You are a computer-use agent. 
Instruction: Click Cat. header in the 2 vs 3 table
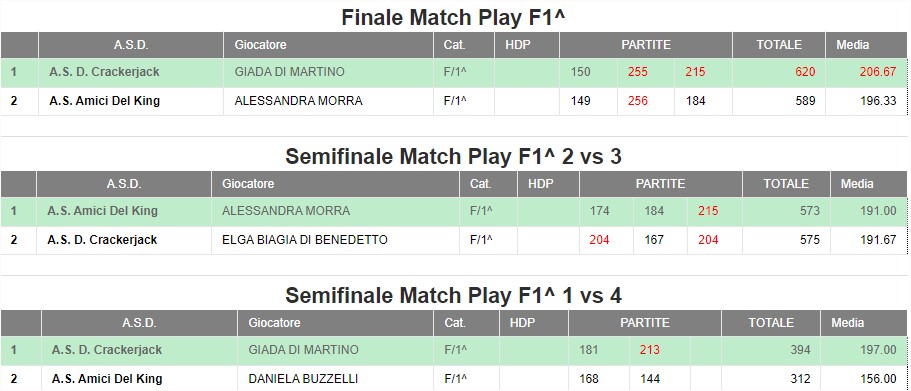coord(480,184)
